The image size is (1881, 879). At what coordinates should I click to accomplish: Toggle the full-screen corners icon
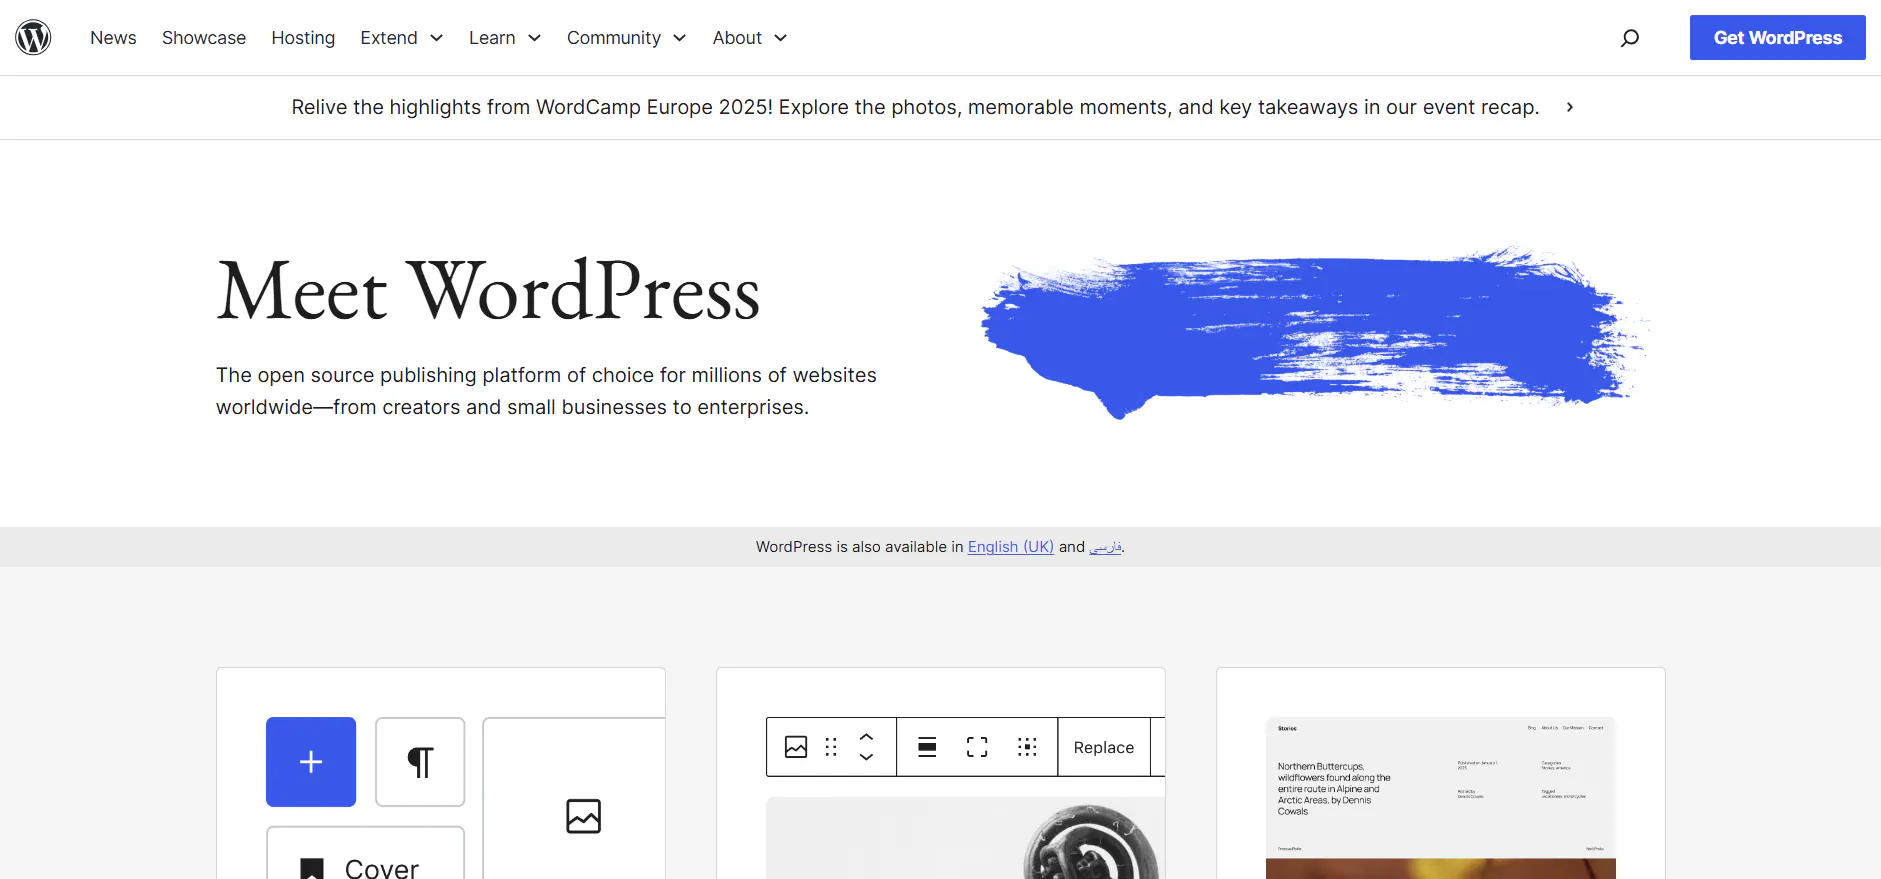coord(977,747)
